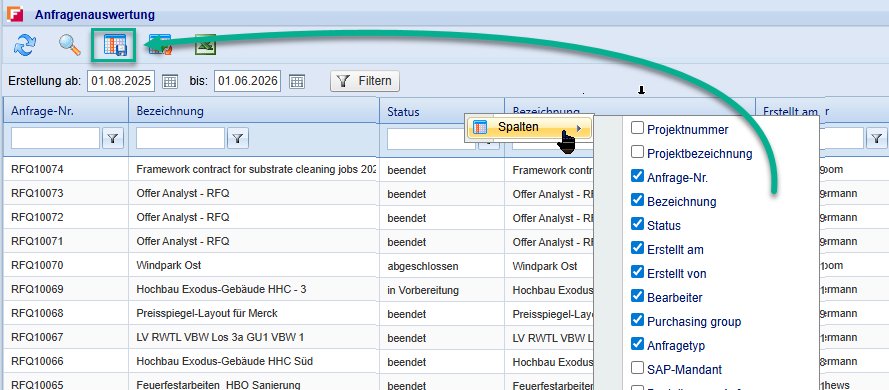889x390 pixels.
Task: Click 'Hochbau Exodus-Gebäude HHC - 3' cell
Action: click(253, 289)
